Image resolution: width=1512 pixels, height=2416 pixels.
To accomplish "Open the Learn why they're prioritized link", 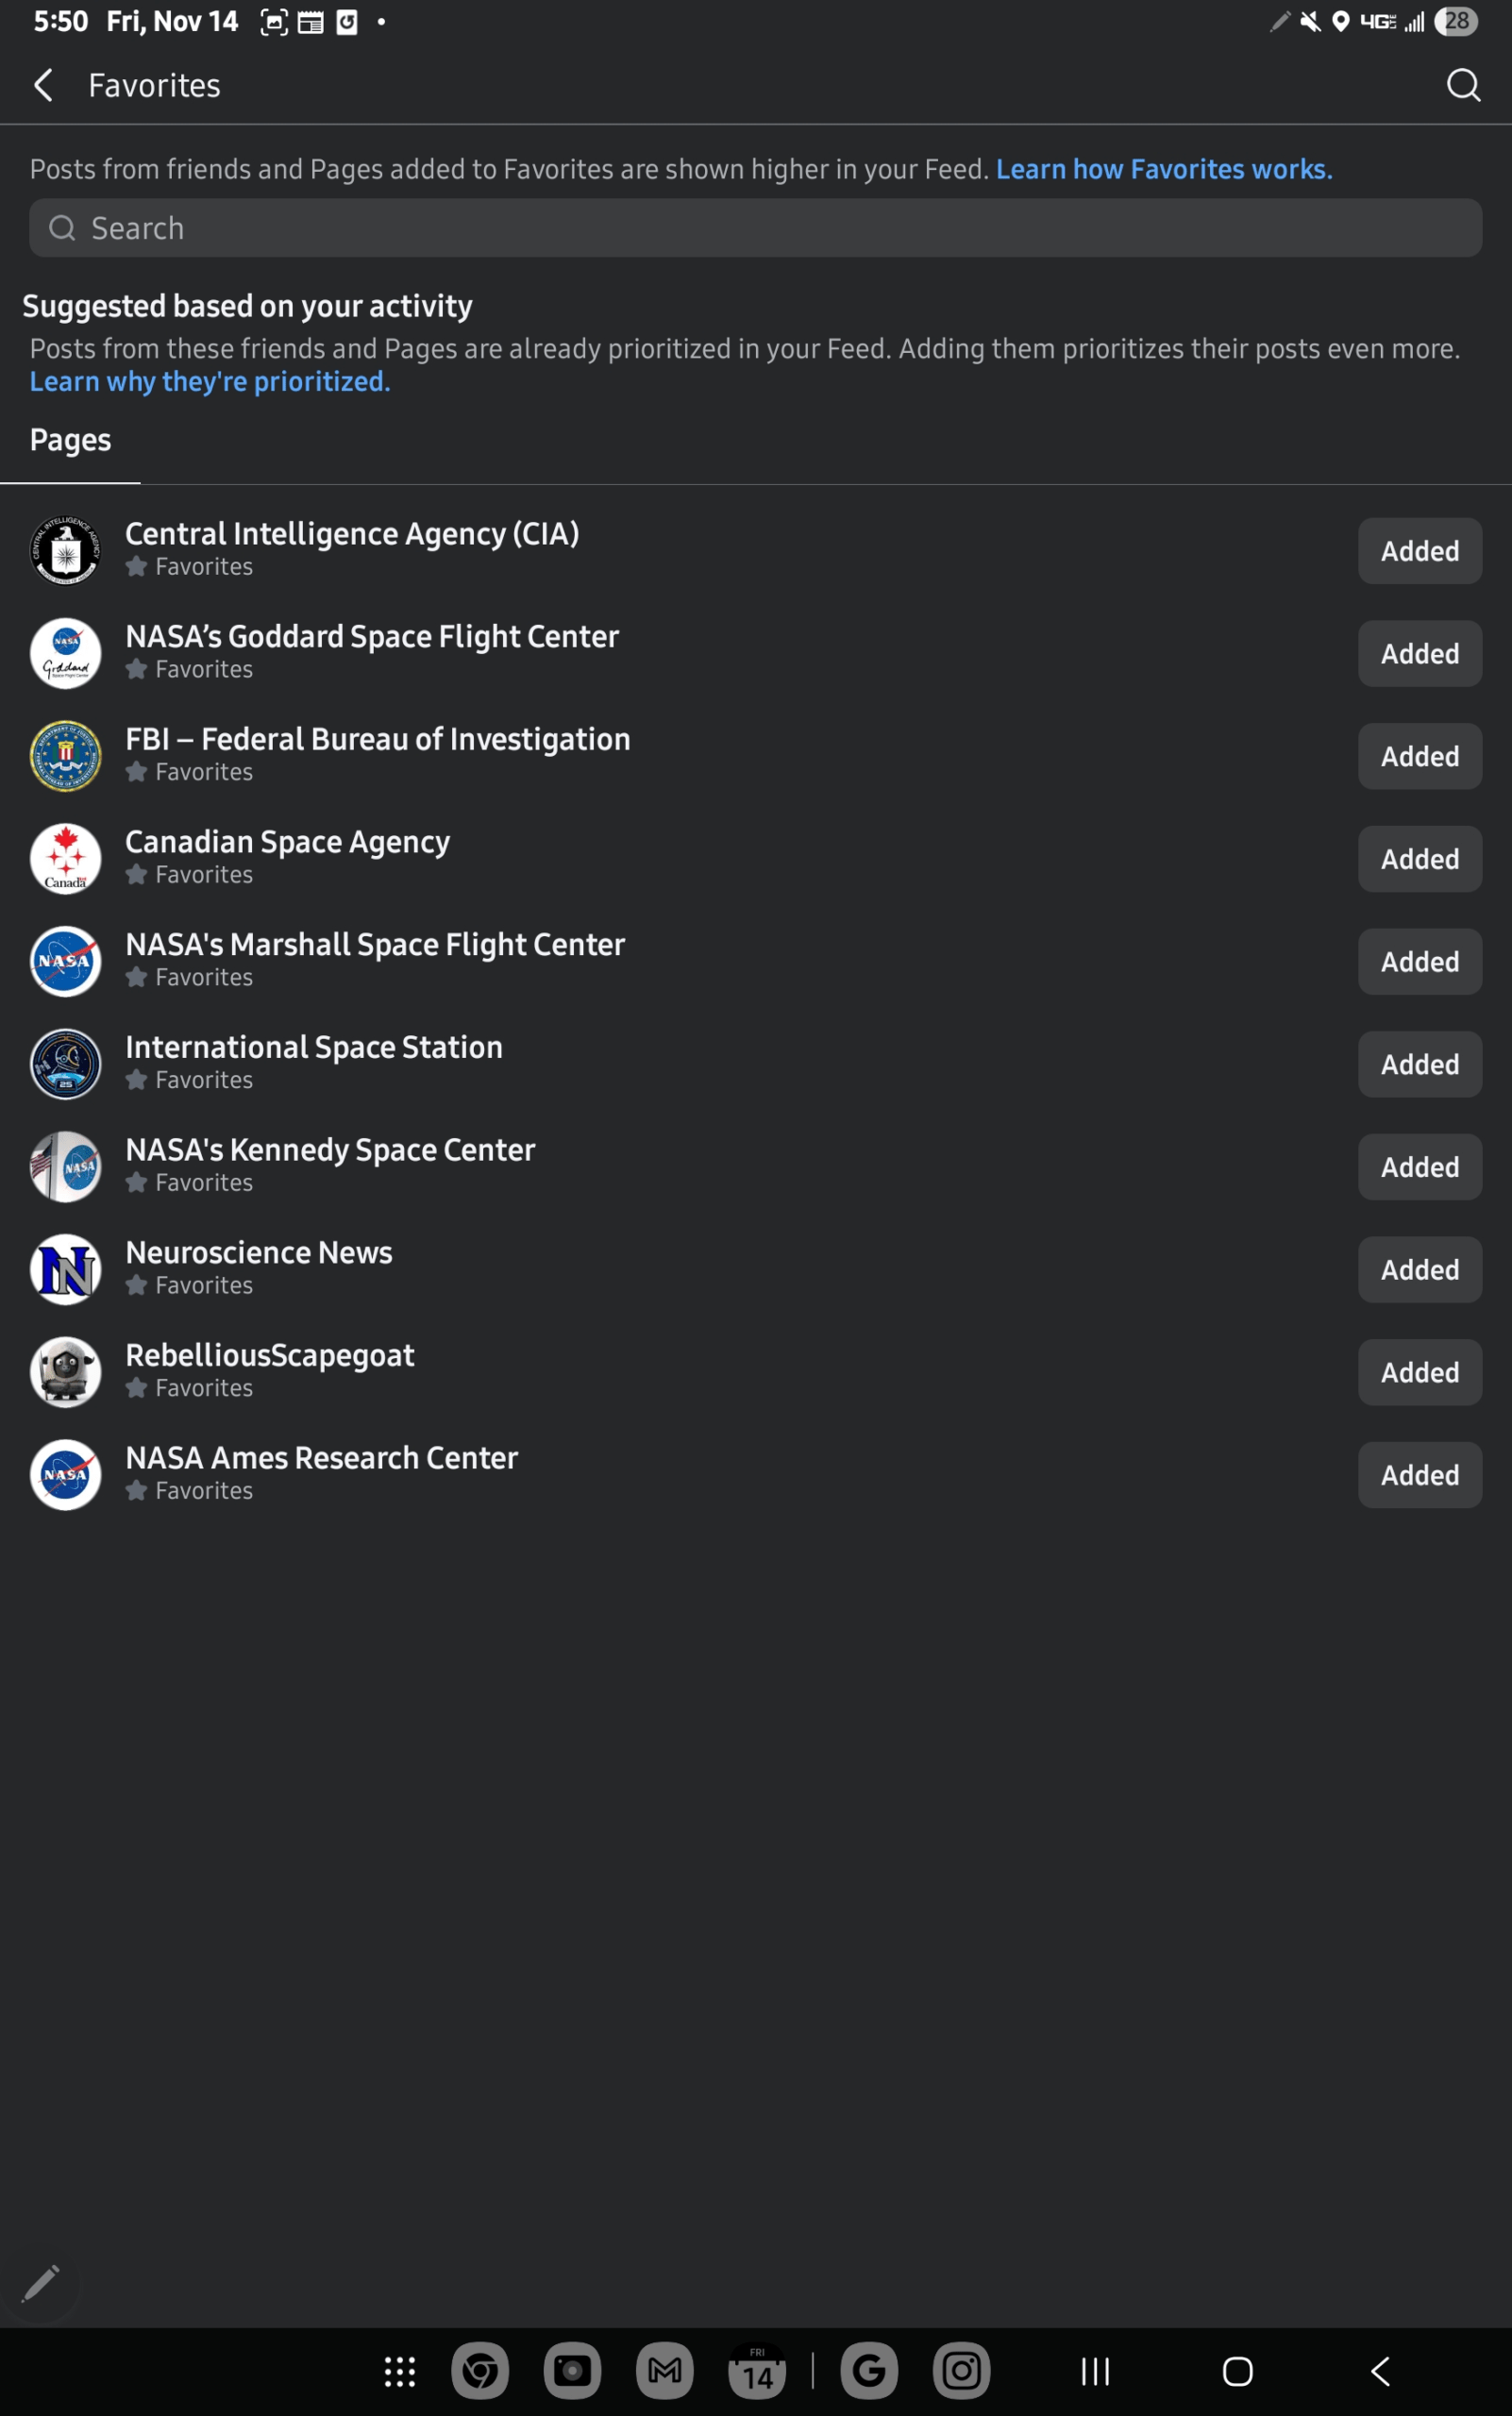I will pos(210,382).
